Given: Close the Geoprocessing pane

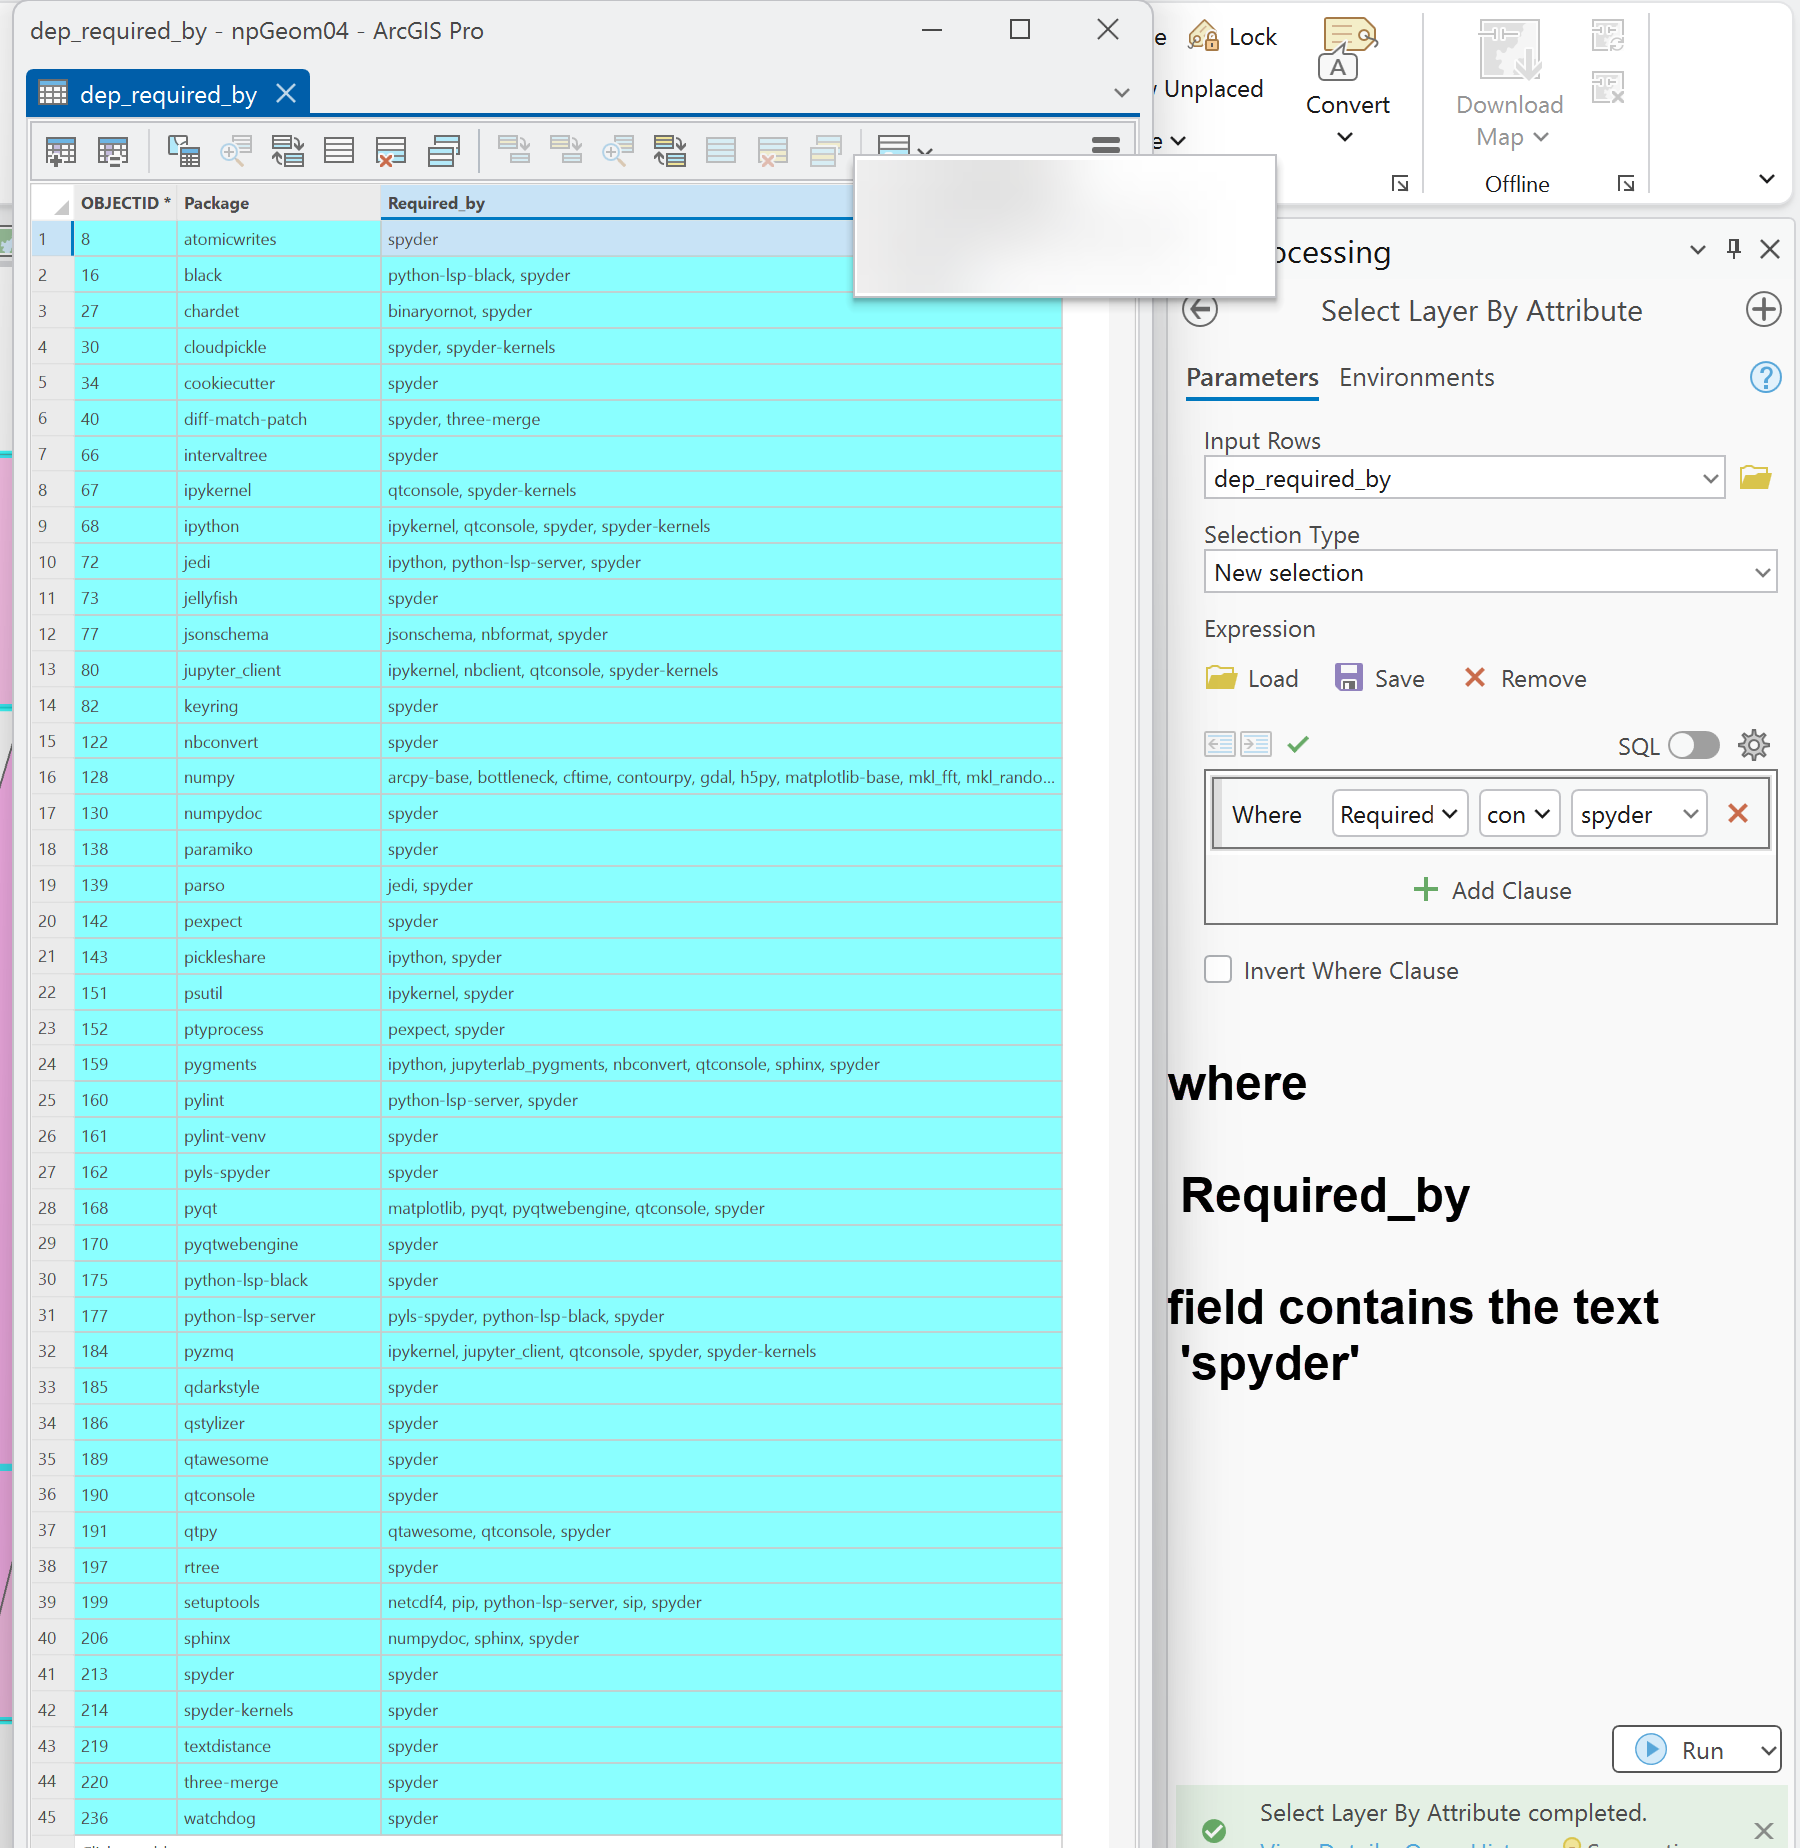Looking at the screenshot, I should click(x=1770, y=249).
